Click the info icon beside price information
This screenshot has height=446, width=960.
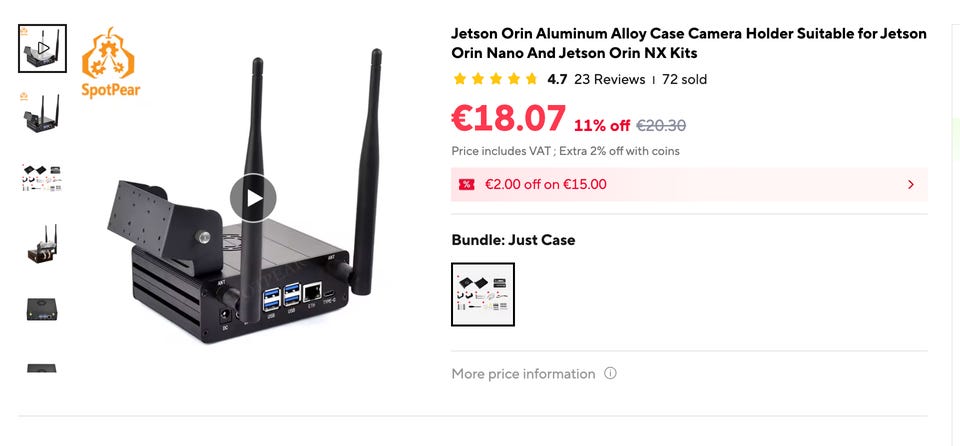(610, 374)
